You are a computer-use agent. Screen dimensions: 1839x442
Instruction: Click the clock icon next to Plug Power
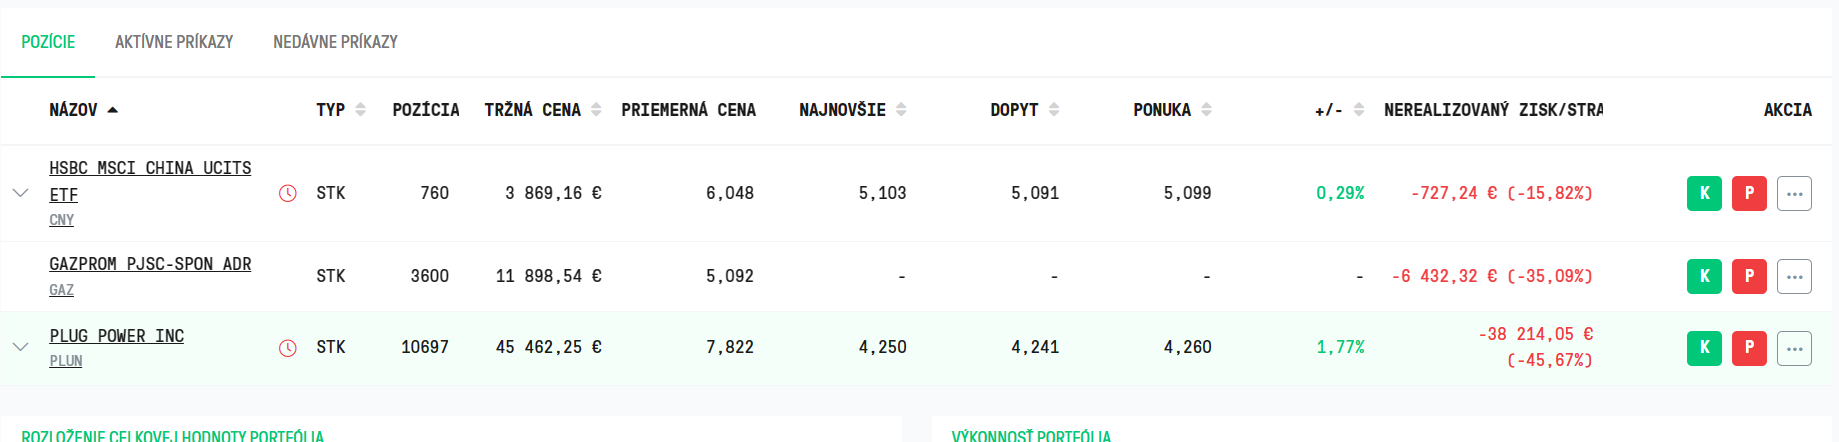288,348
